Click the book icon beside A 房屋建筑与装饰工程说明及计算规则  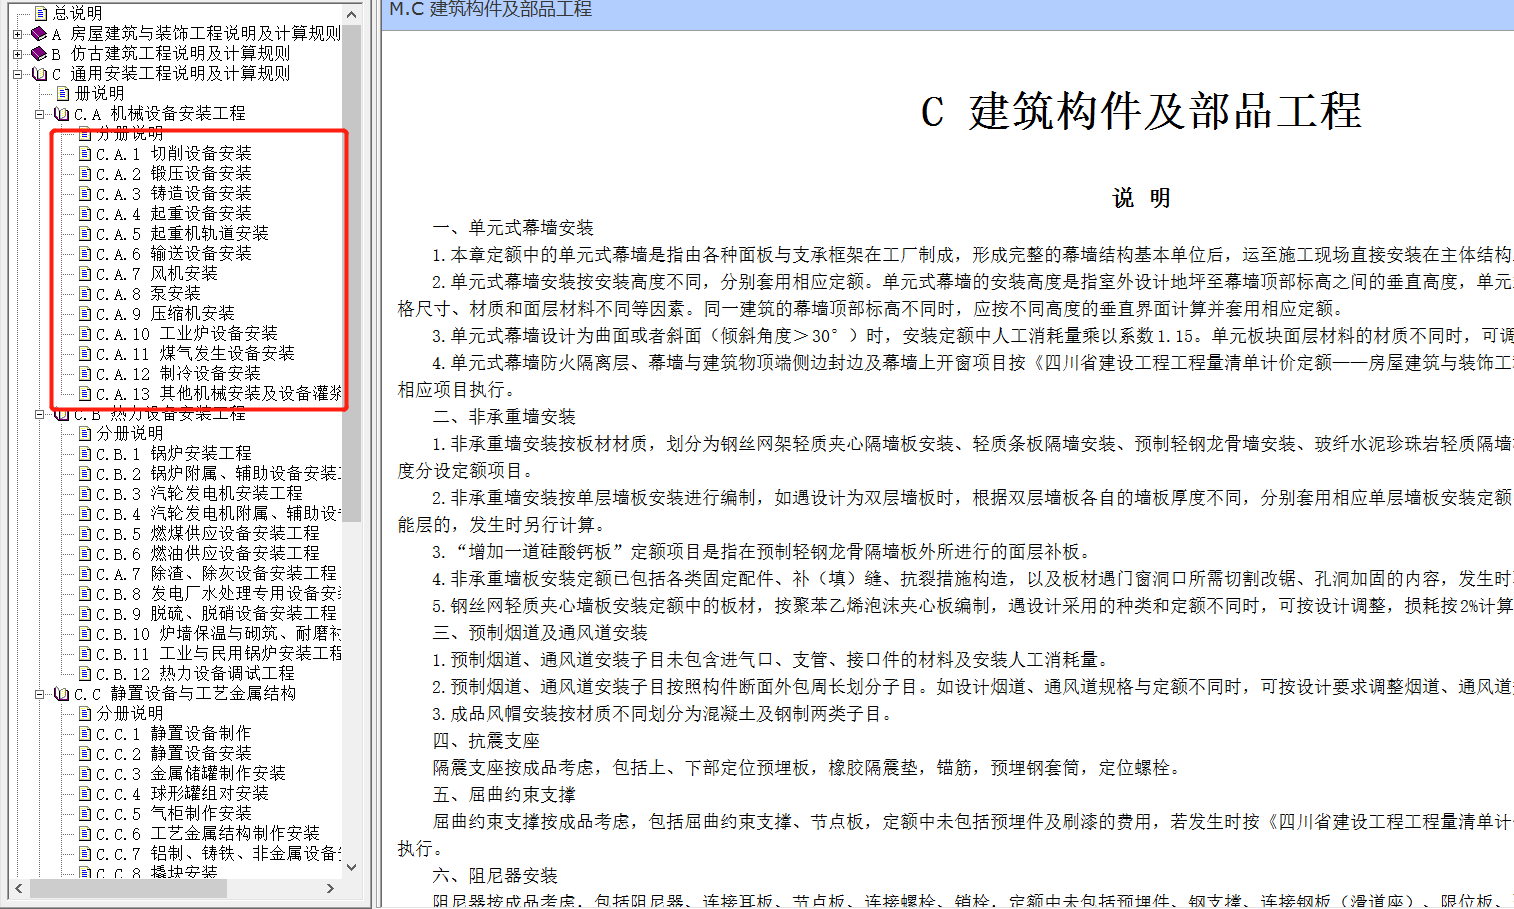coord(39,33)
